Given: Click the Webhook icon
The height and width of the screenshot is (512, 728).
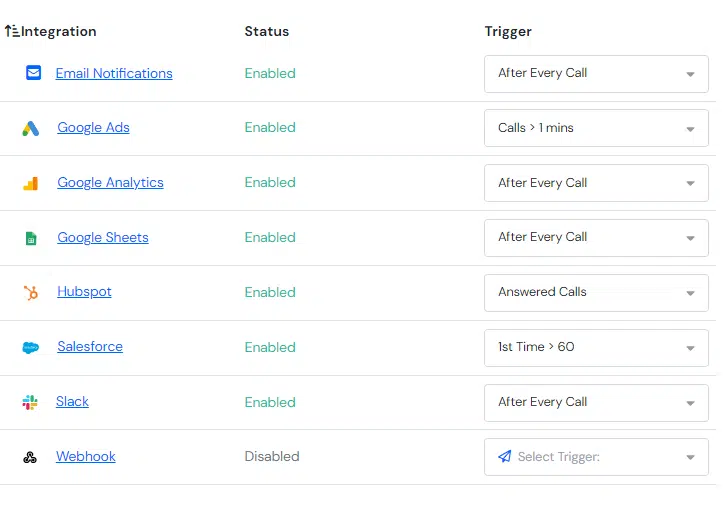Looking at the screenshot, I should pyautogui.click(x=30, y=457).
